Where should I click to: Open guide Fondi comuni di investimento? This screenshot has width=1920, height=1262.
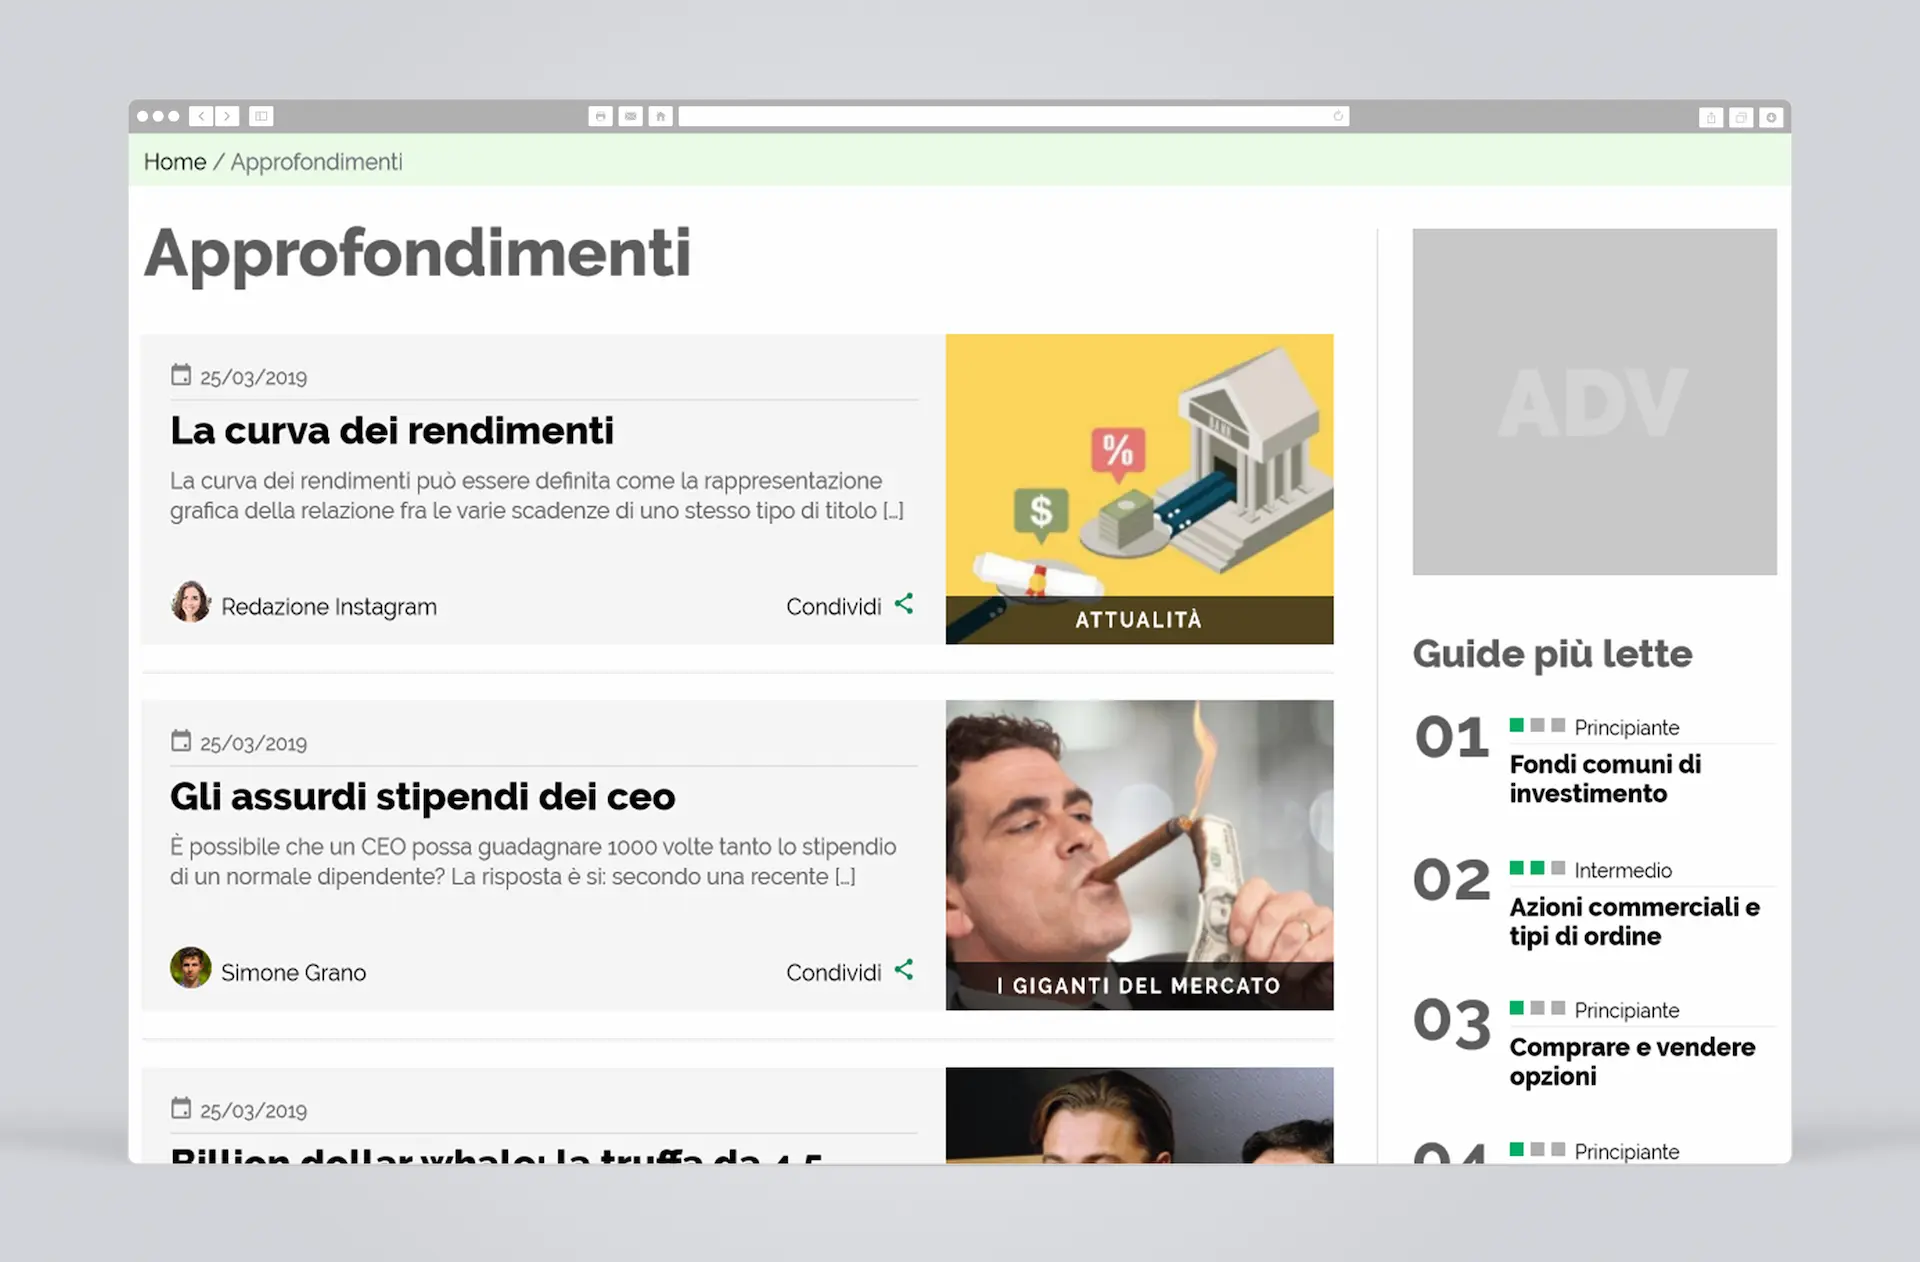[x=1605, y=779]
